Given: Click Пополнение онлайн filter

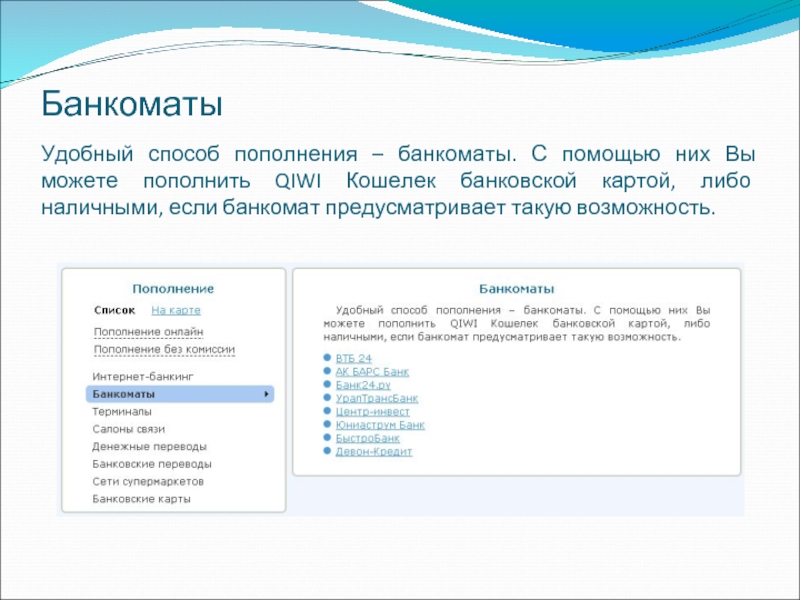Looking at the screenshot, I should pos(148,332).
